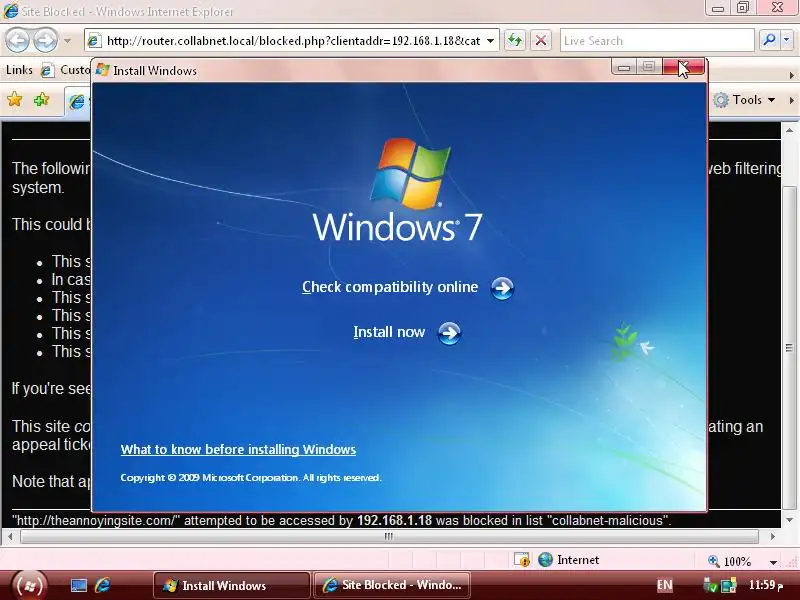Click the Live Search input box
Image resolution: width=800 pixels, height=600 pixels.
tap(657, 41)
